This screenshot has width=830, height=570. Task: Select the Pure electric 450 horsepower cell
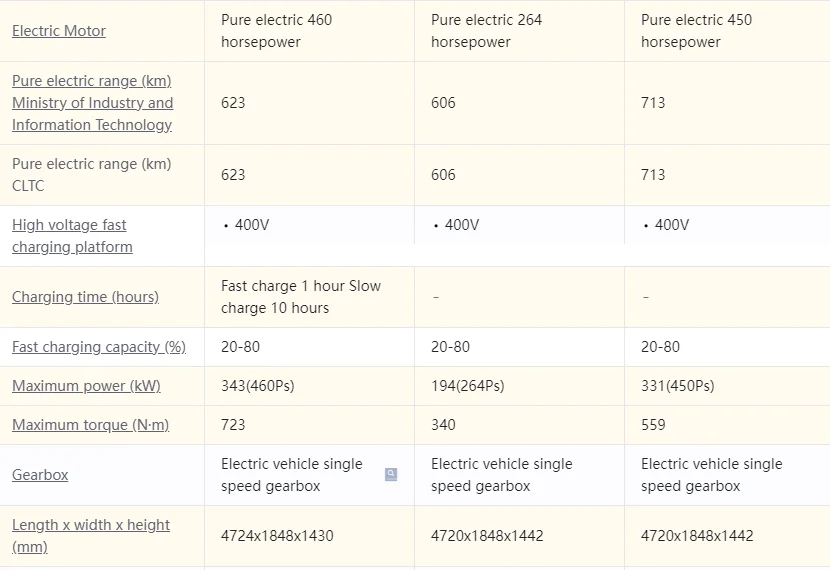point(697,31)
